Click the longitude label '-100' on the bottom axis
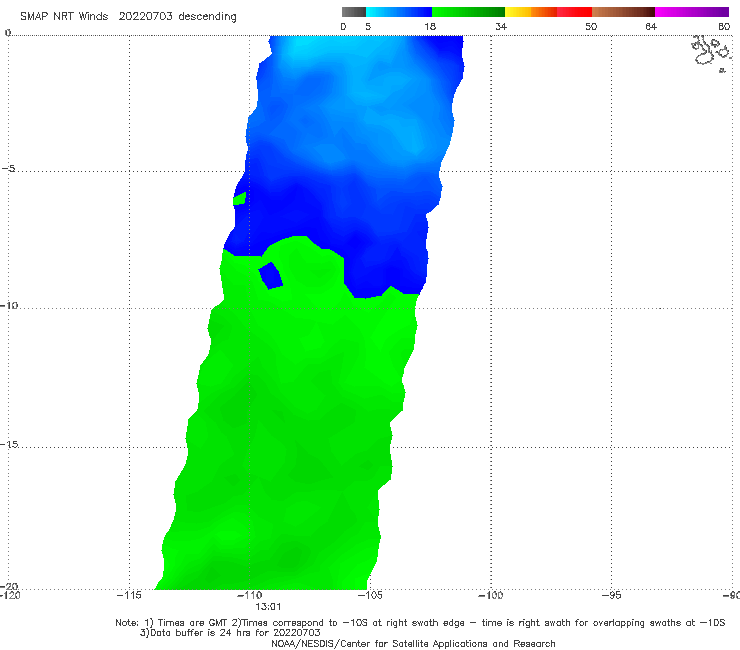 [x=490, y=595]
